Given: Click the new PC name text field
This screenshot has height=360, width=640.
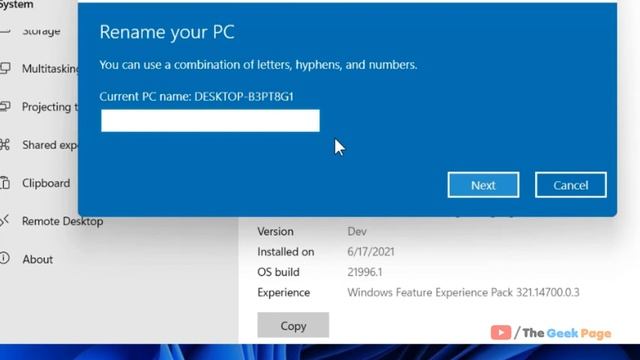Looking at the screenshot, I should (210, 120).
